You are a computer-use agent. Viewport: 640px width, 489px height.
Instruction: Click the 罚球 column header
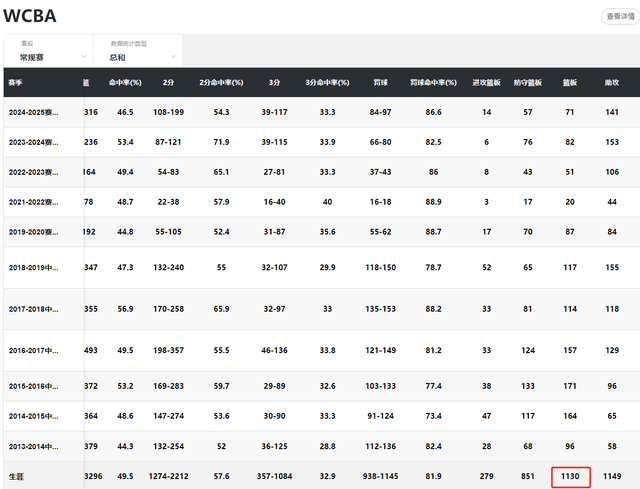(x=380, y=82)
